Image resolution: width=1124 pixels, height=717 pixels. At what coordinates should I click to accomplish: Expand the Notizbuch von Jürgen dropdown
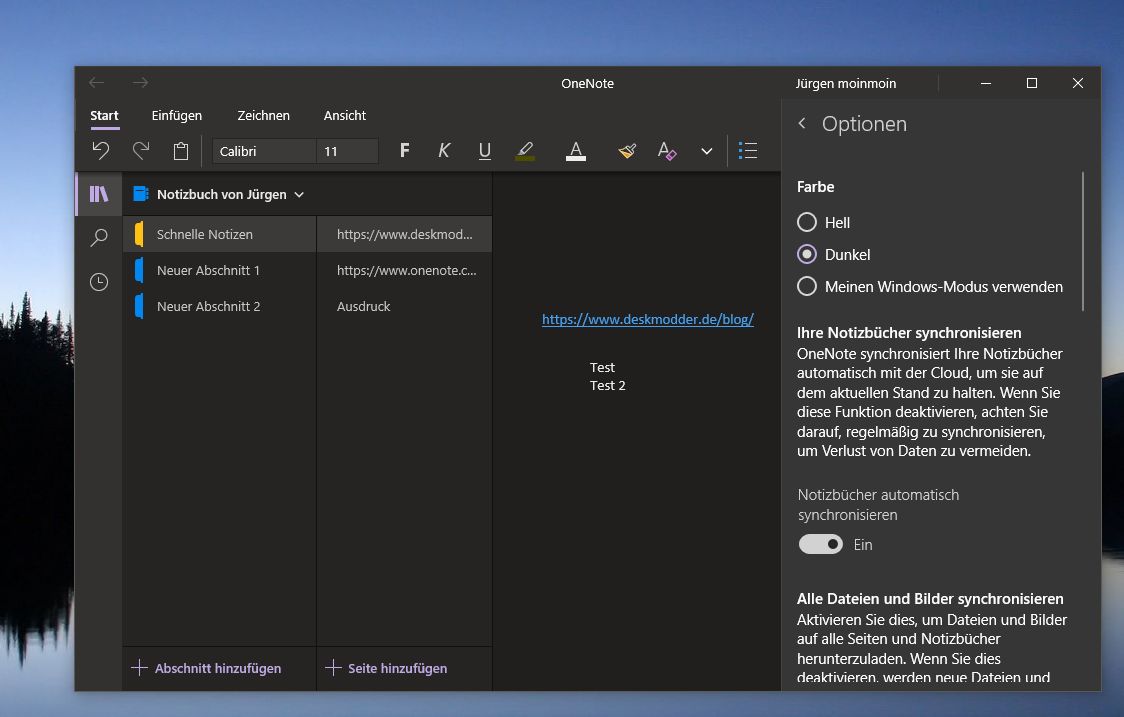299,194
